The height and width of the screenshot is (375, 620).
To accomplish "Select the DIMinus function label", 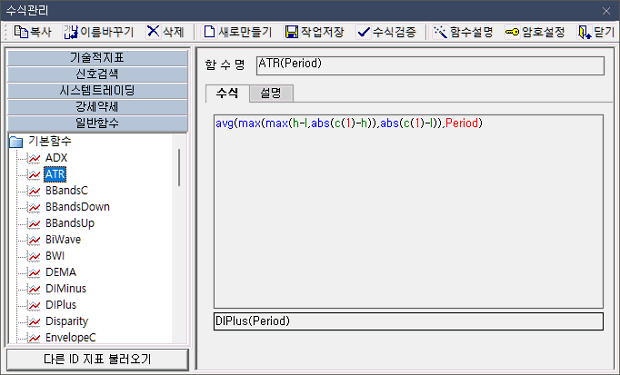I will [x=66, y=289].
